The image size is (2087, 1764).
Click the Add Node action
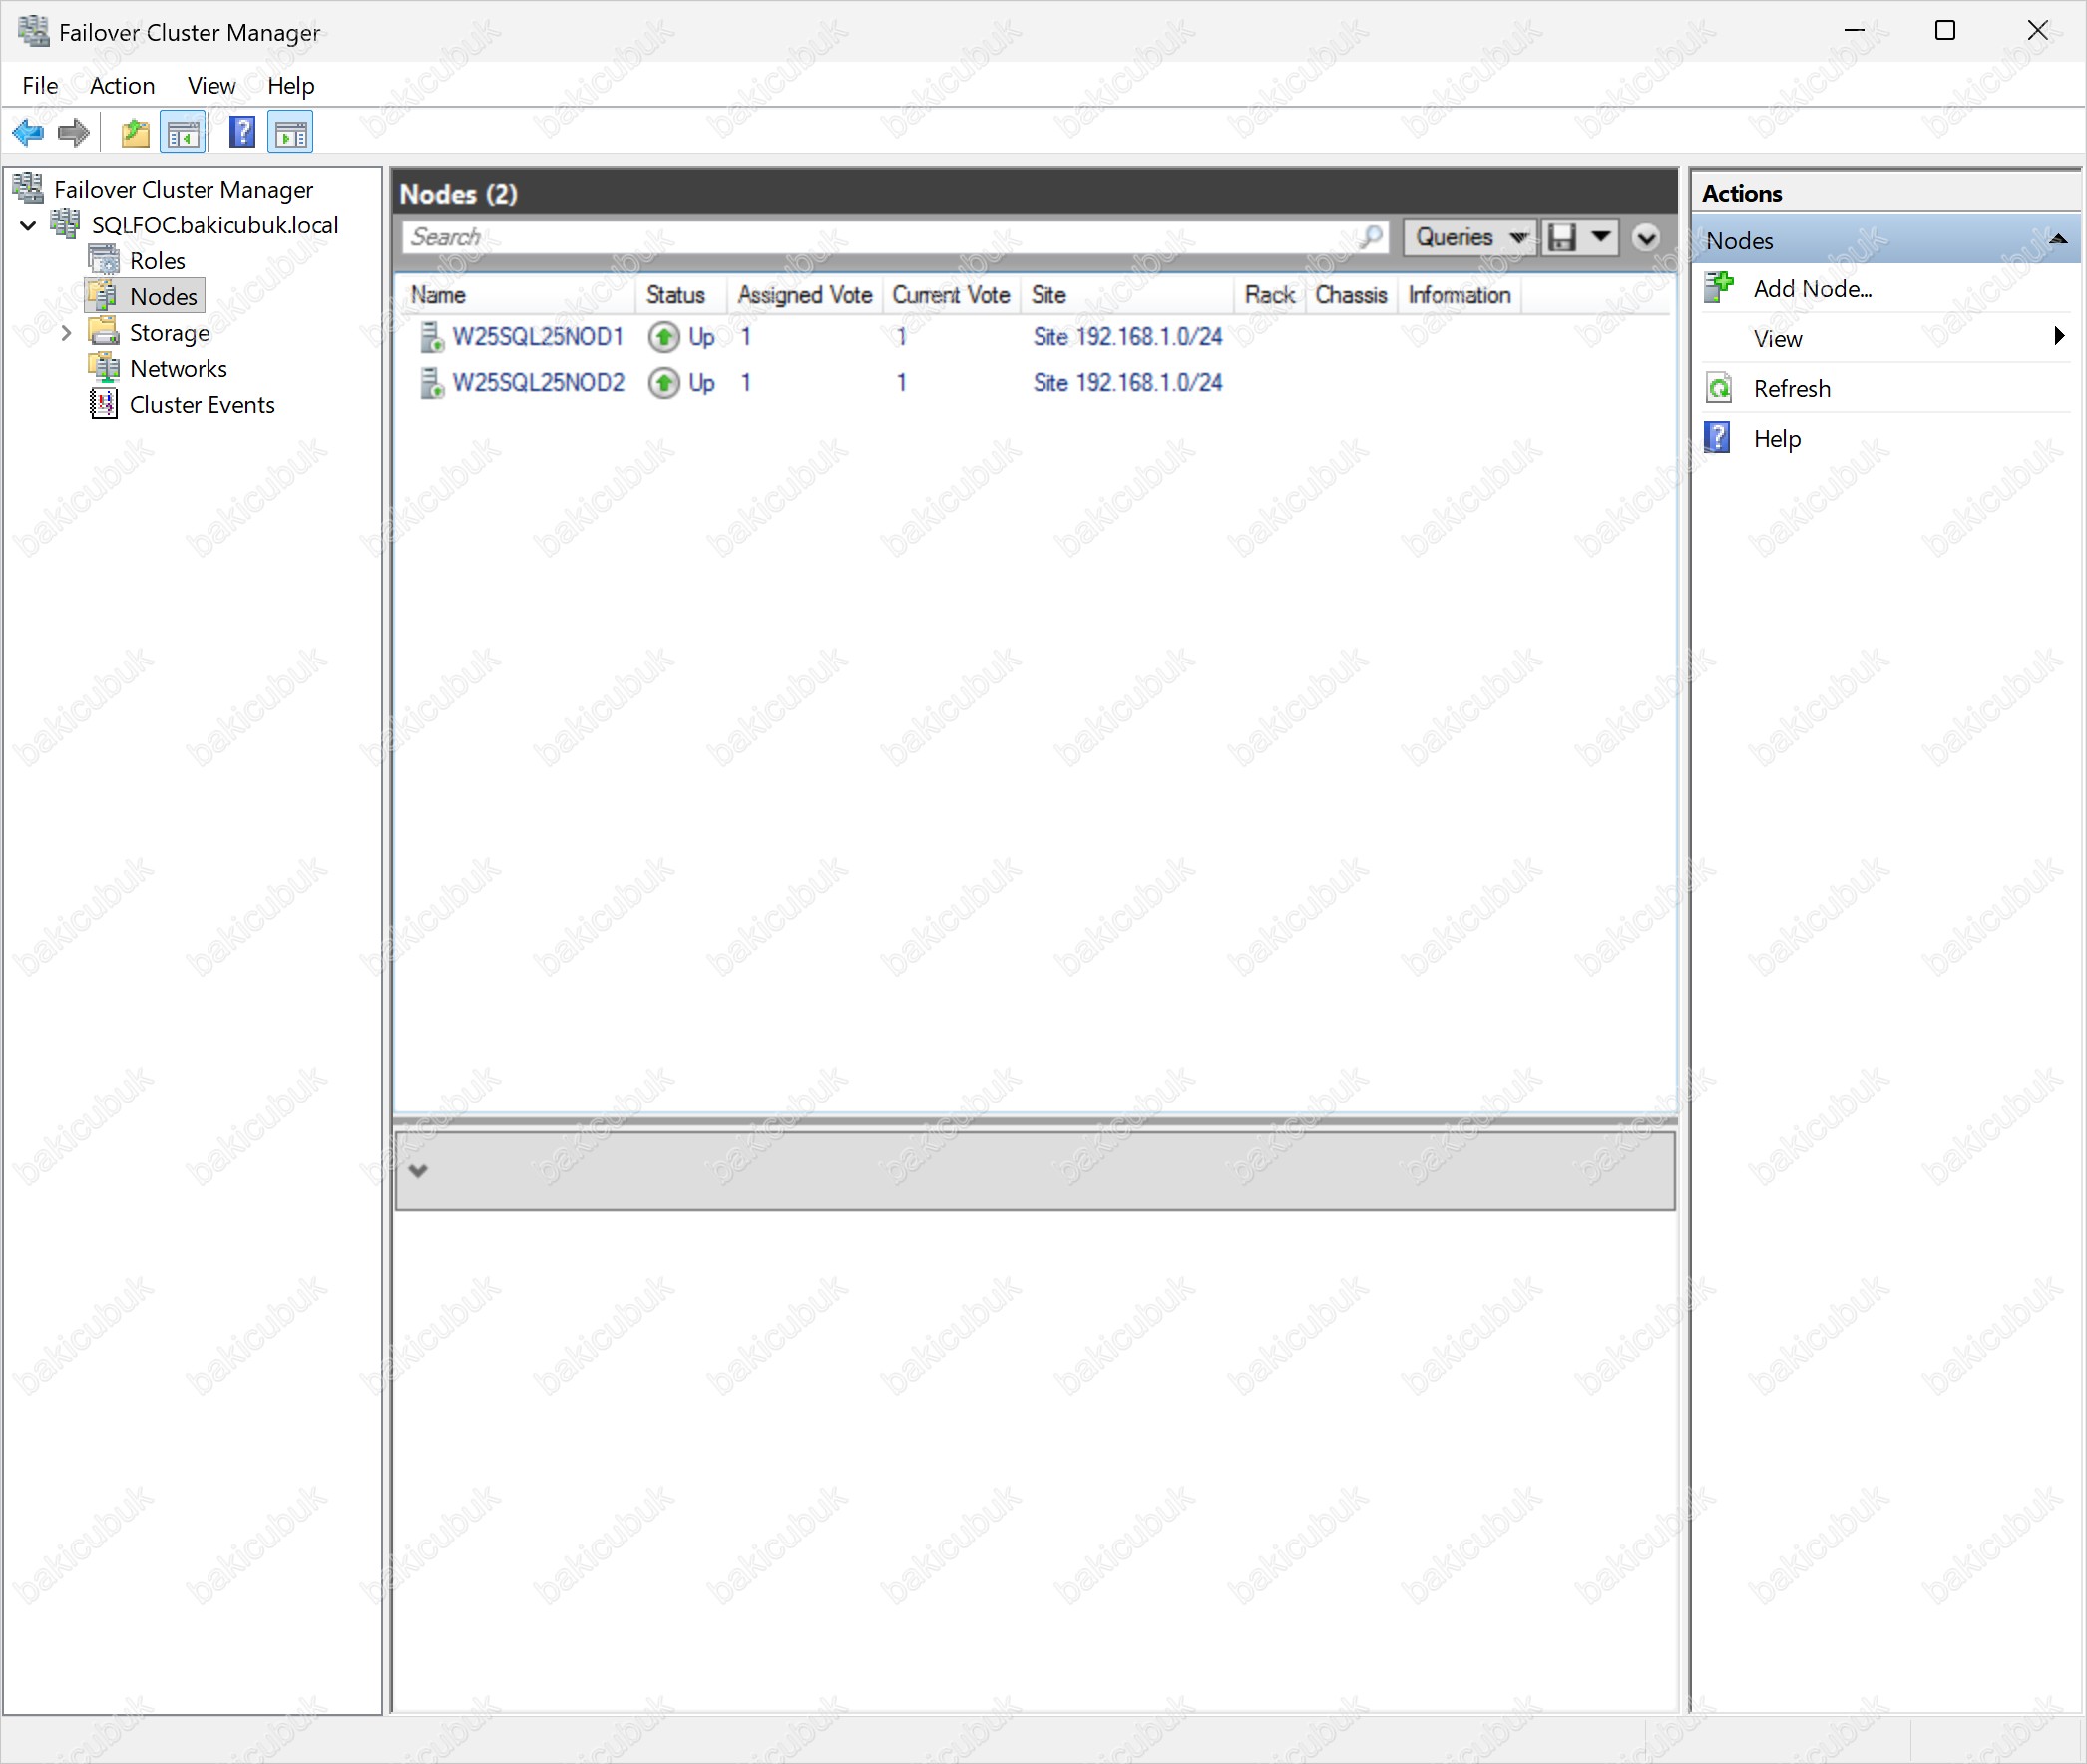(1811, 289)
